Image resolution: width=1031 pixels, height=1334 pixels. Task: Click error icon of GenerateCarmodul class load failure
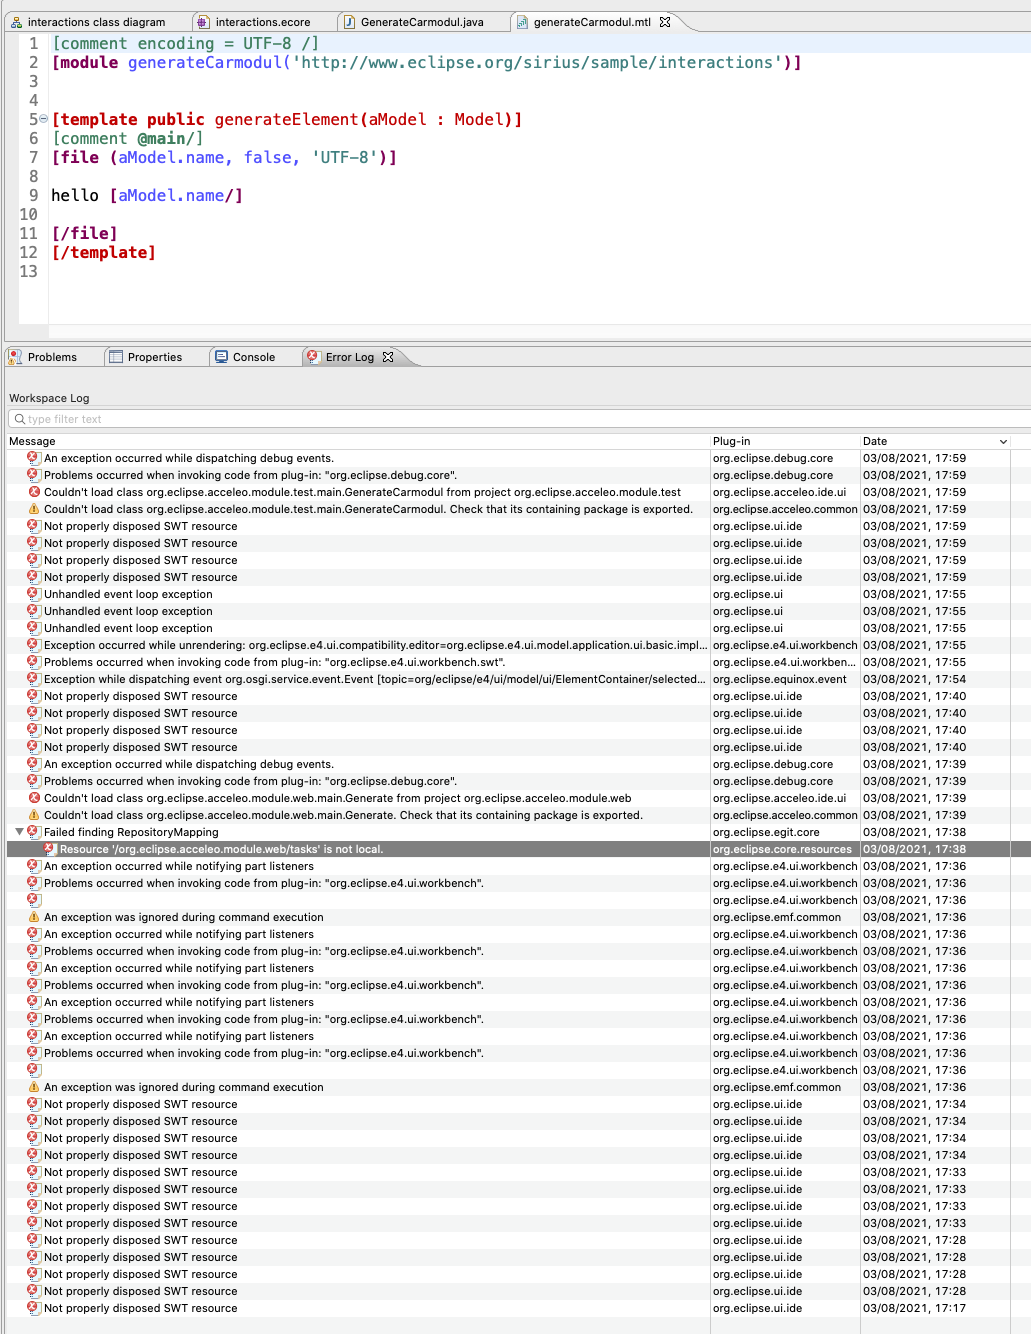click(34, 492)
